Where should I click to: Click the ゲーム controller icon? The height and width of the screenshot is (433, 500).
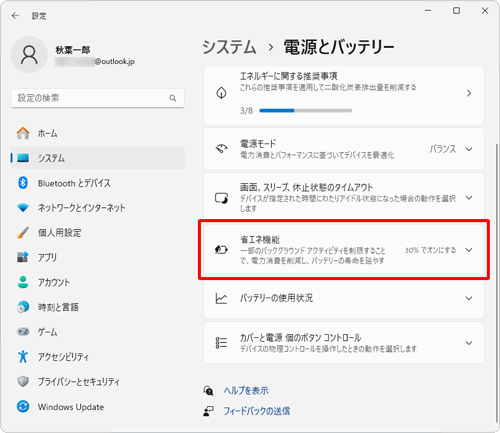coord(23,332)
